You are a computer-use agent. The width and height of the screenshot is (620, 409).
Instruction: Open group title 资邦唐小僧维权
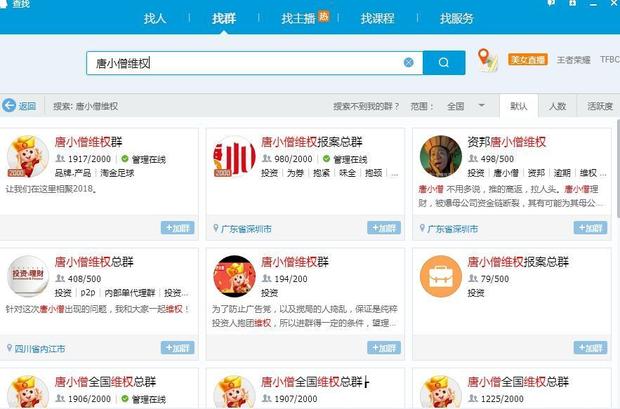click(x=507, y=142)
